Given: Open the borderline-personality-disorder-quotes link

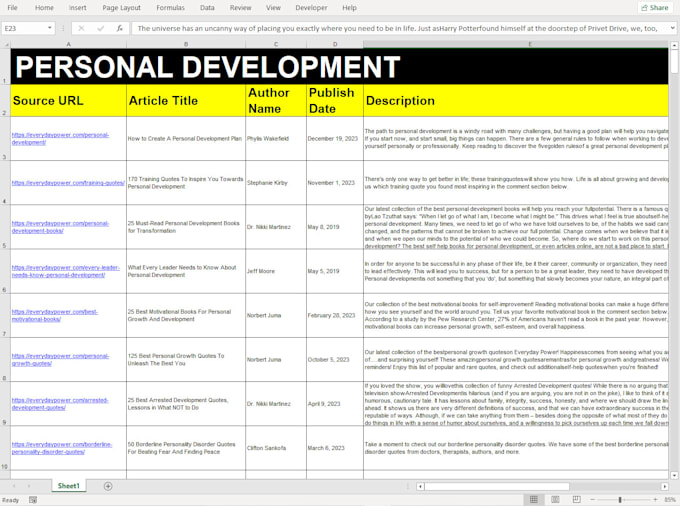Looking at the screenshot, I should point(62,448).
